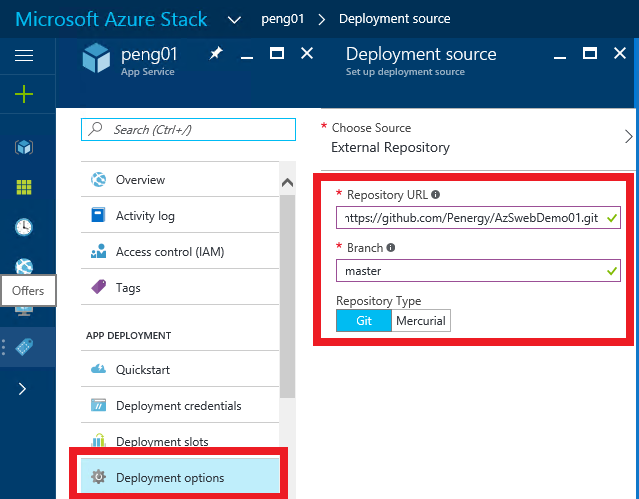Maximize the Deployment source blade
This screenshot has height=499, width=639.
pos(590,53)
